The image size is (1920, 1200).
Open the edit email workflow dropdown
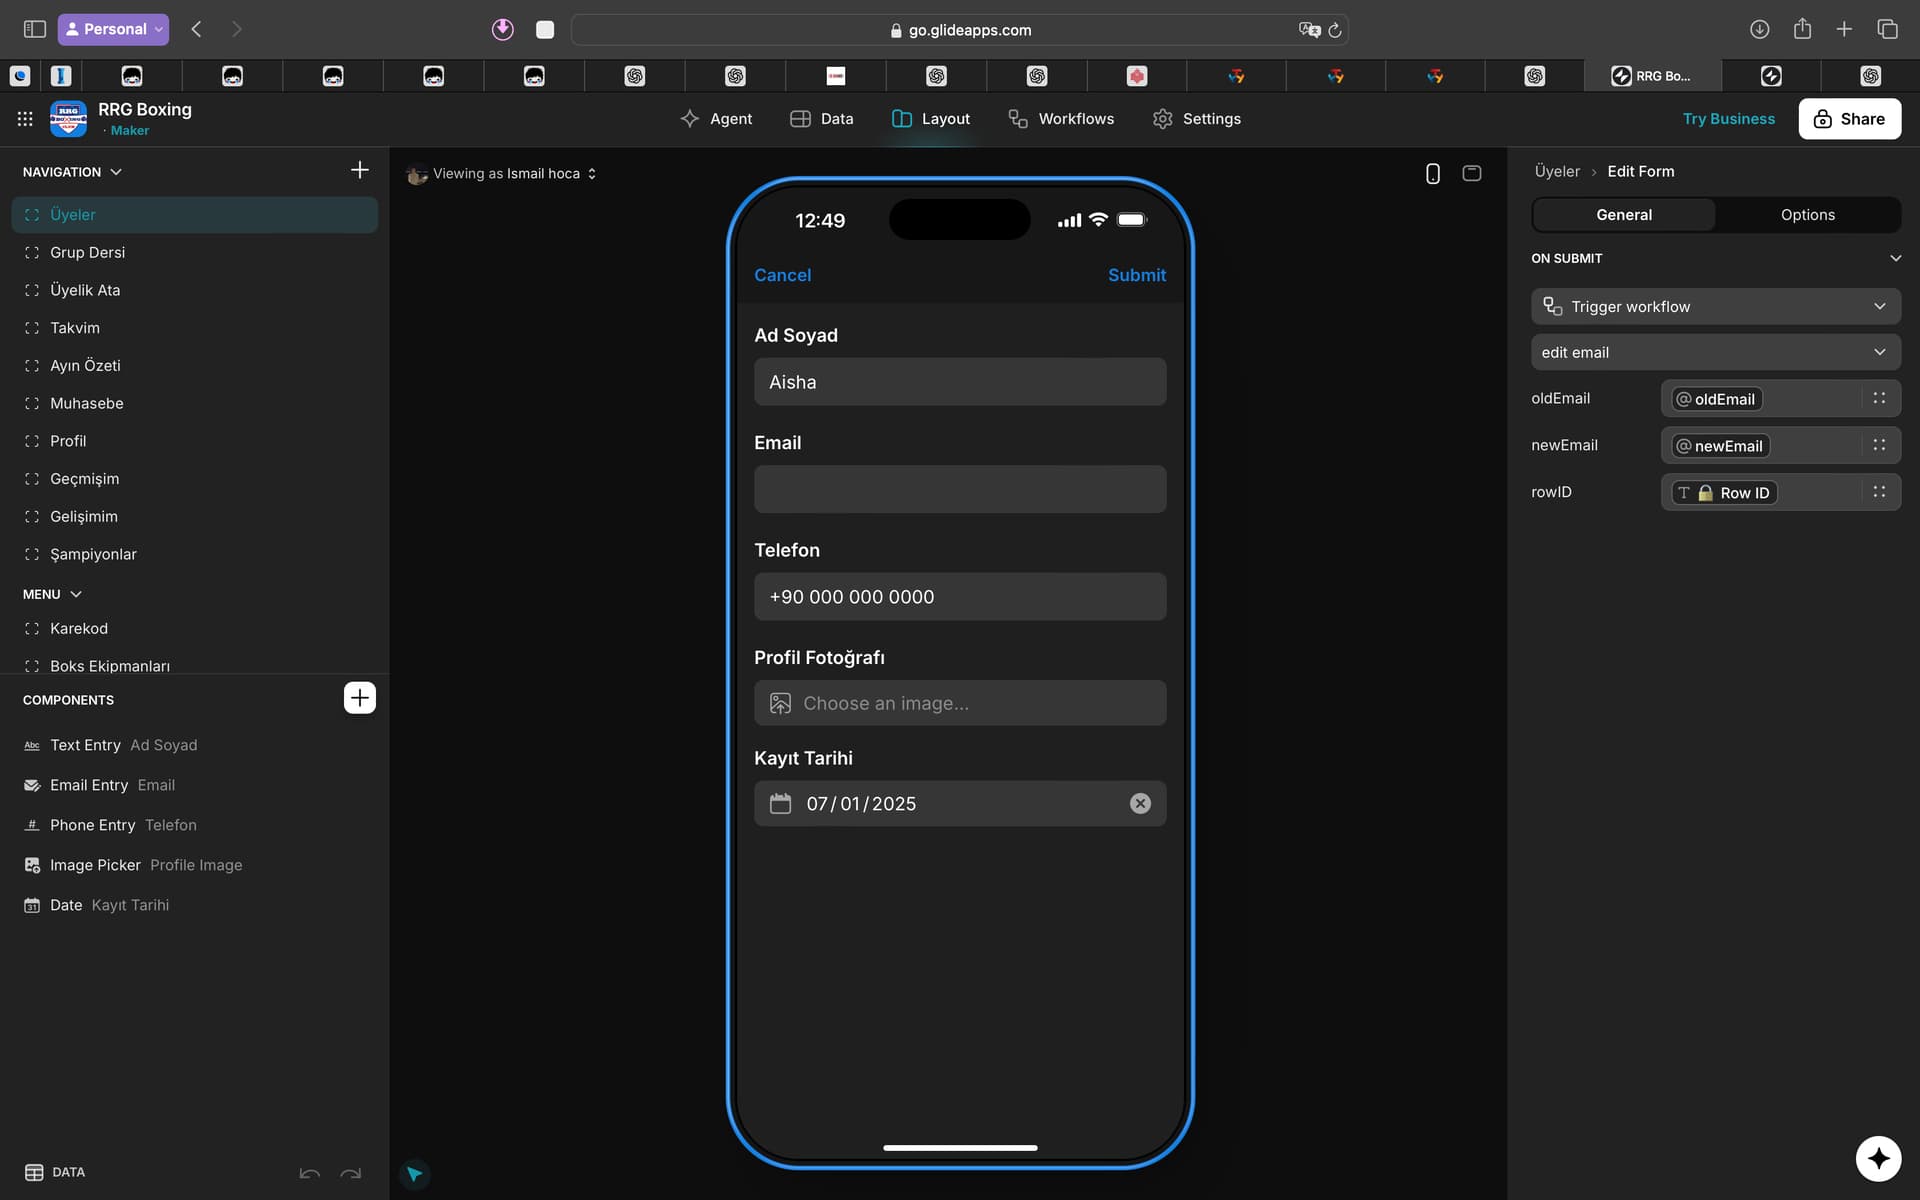1715,353
